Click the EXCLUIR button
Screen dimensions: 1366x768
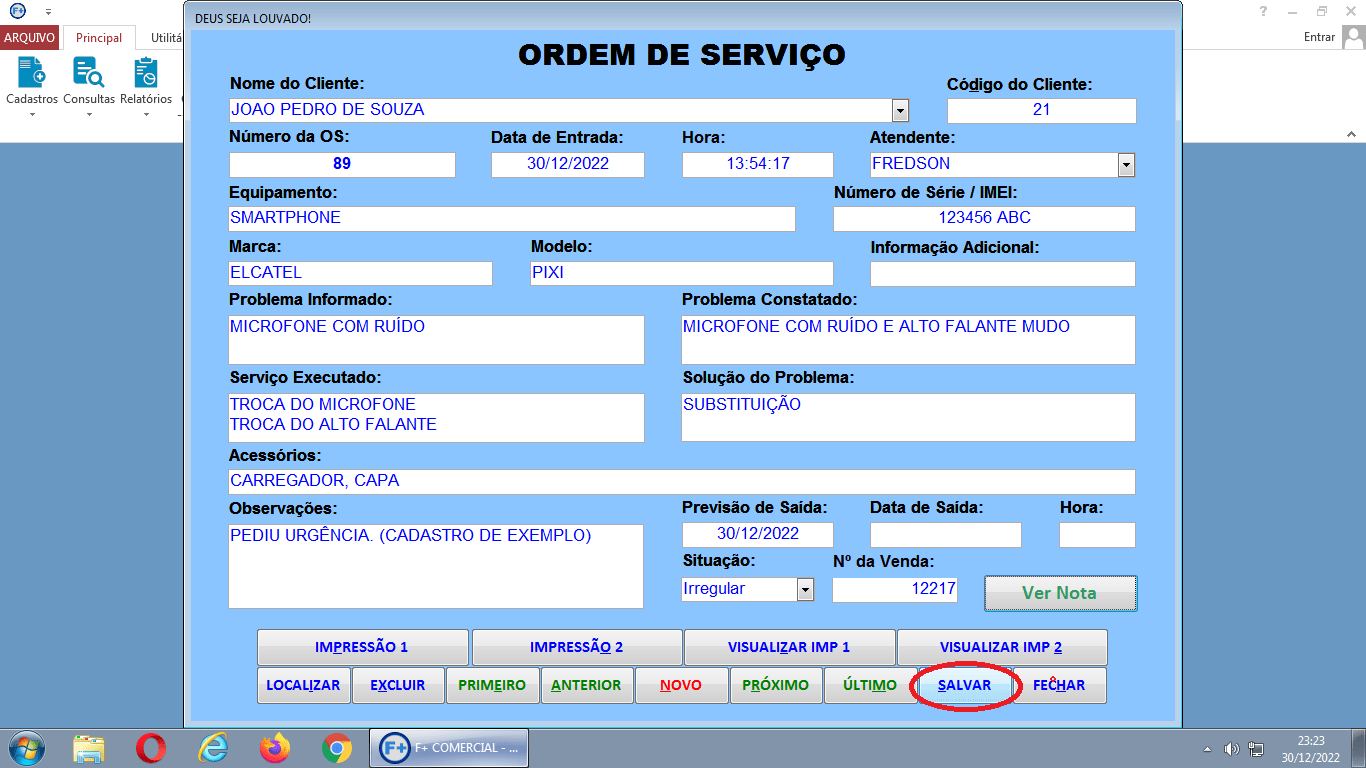tap(398, 686)
